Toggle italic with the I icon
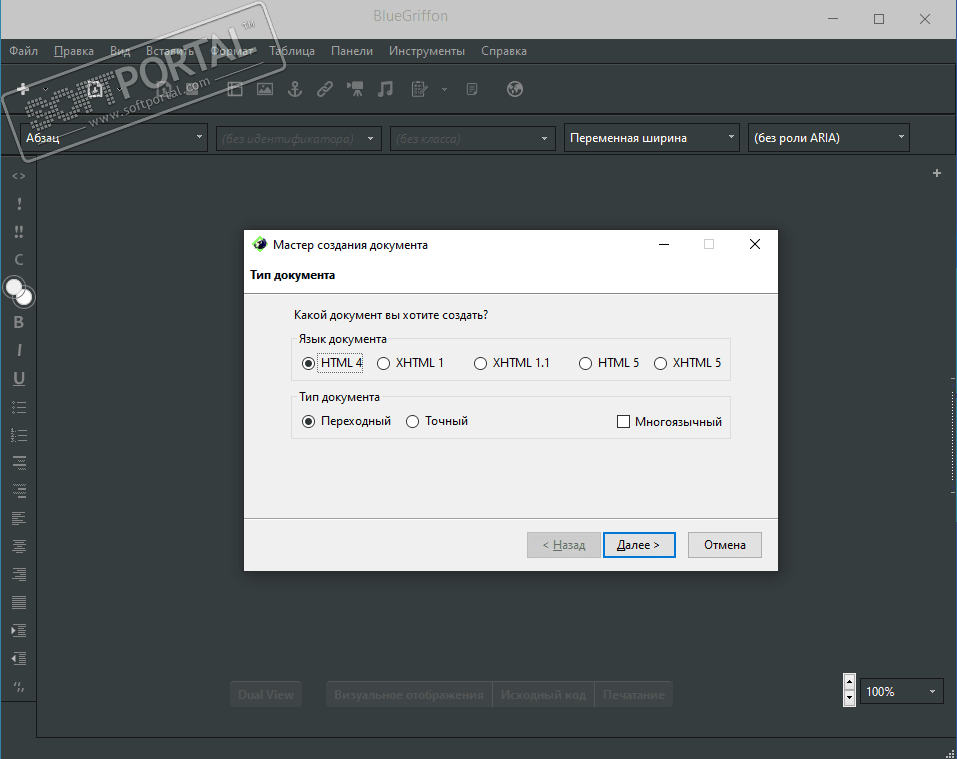Viewport: 957px width, 759px height. click(x=19, y=350)
